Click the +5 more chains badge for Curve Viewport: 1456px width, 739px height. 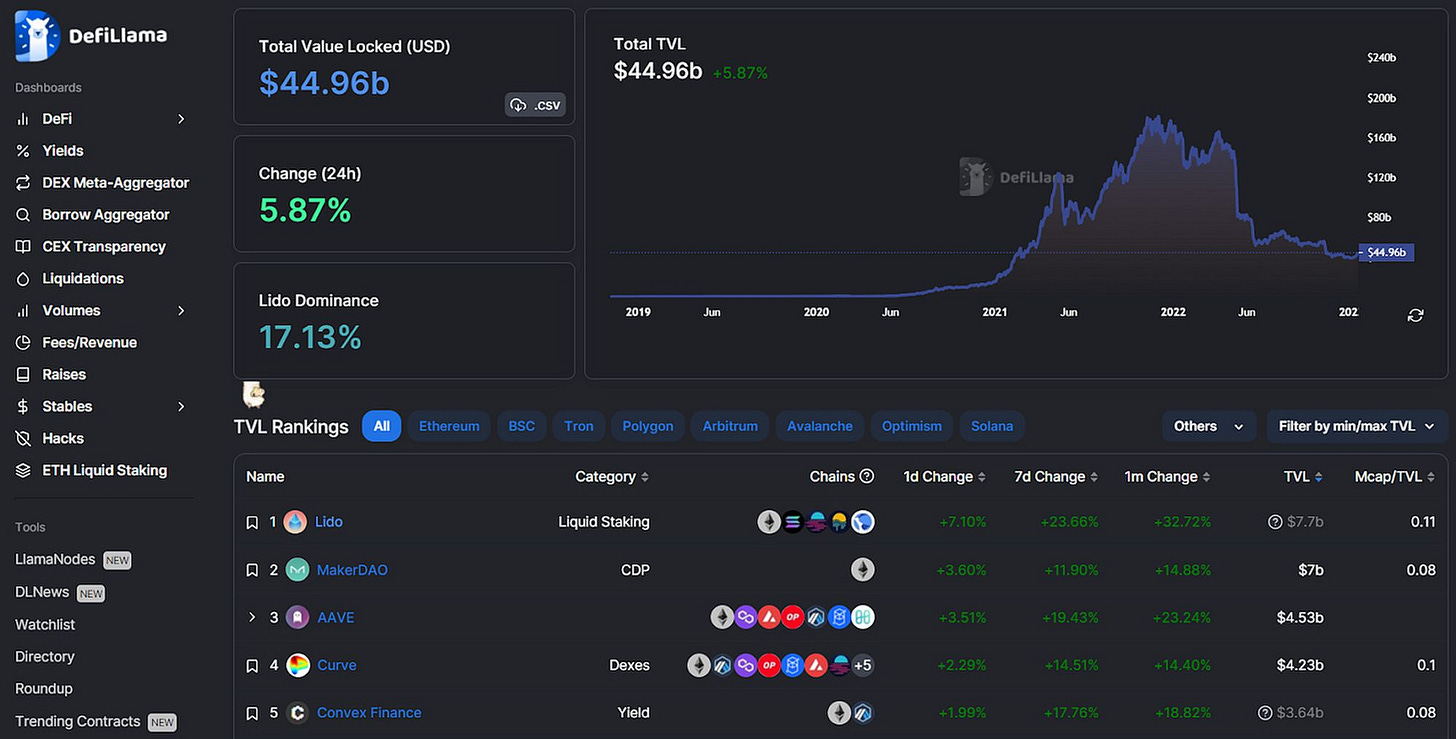tap(863, 665)
